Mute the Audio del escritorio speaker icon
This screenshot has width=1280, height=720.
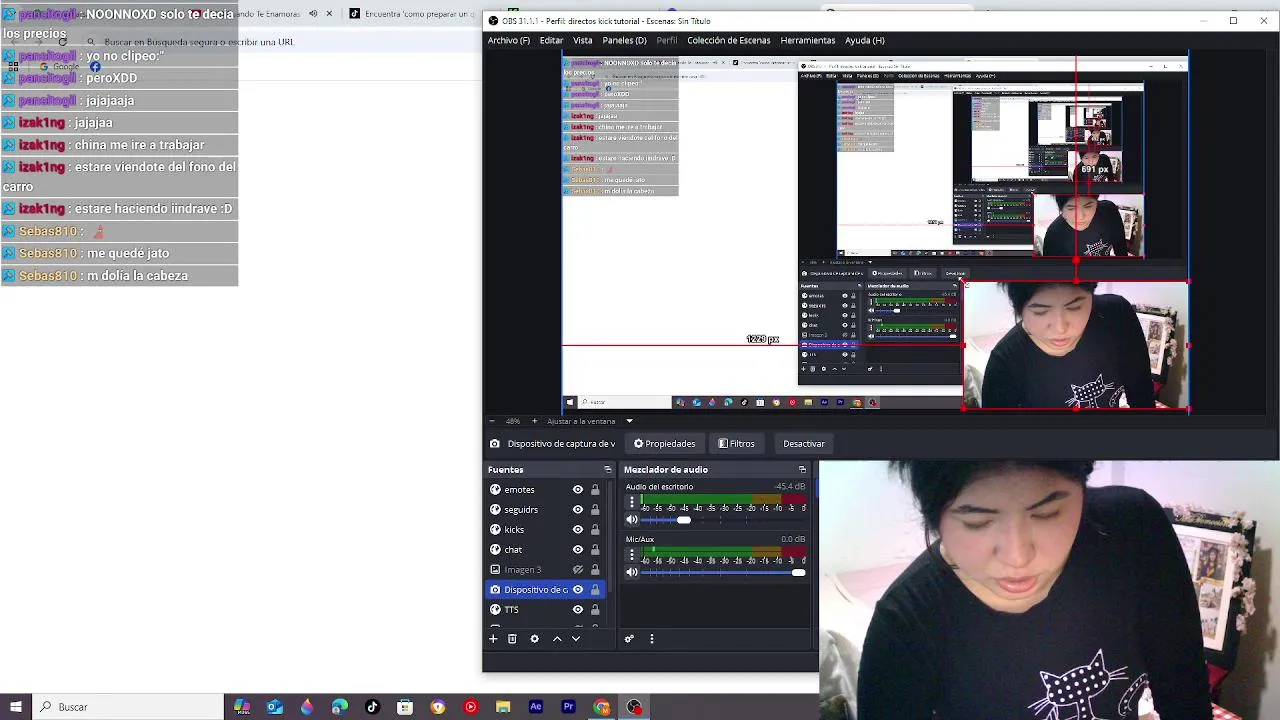pos(632,520)
